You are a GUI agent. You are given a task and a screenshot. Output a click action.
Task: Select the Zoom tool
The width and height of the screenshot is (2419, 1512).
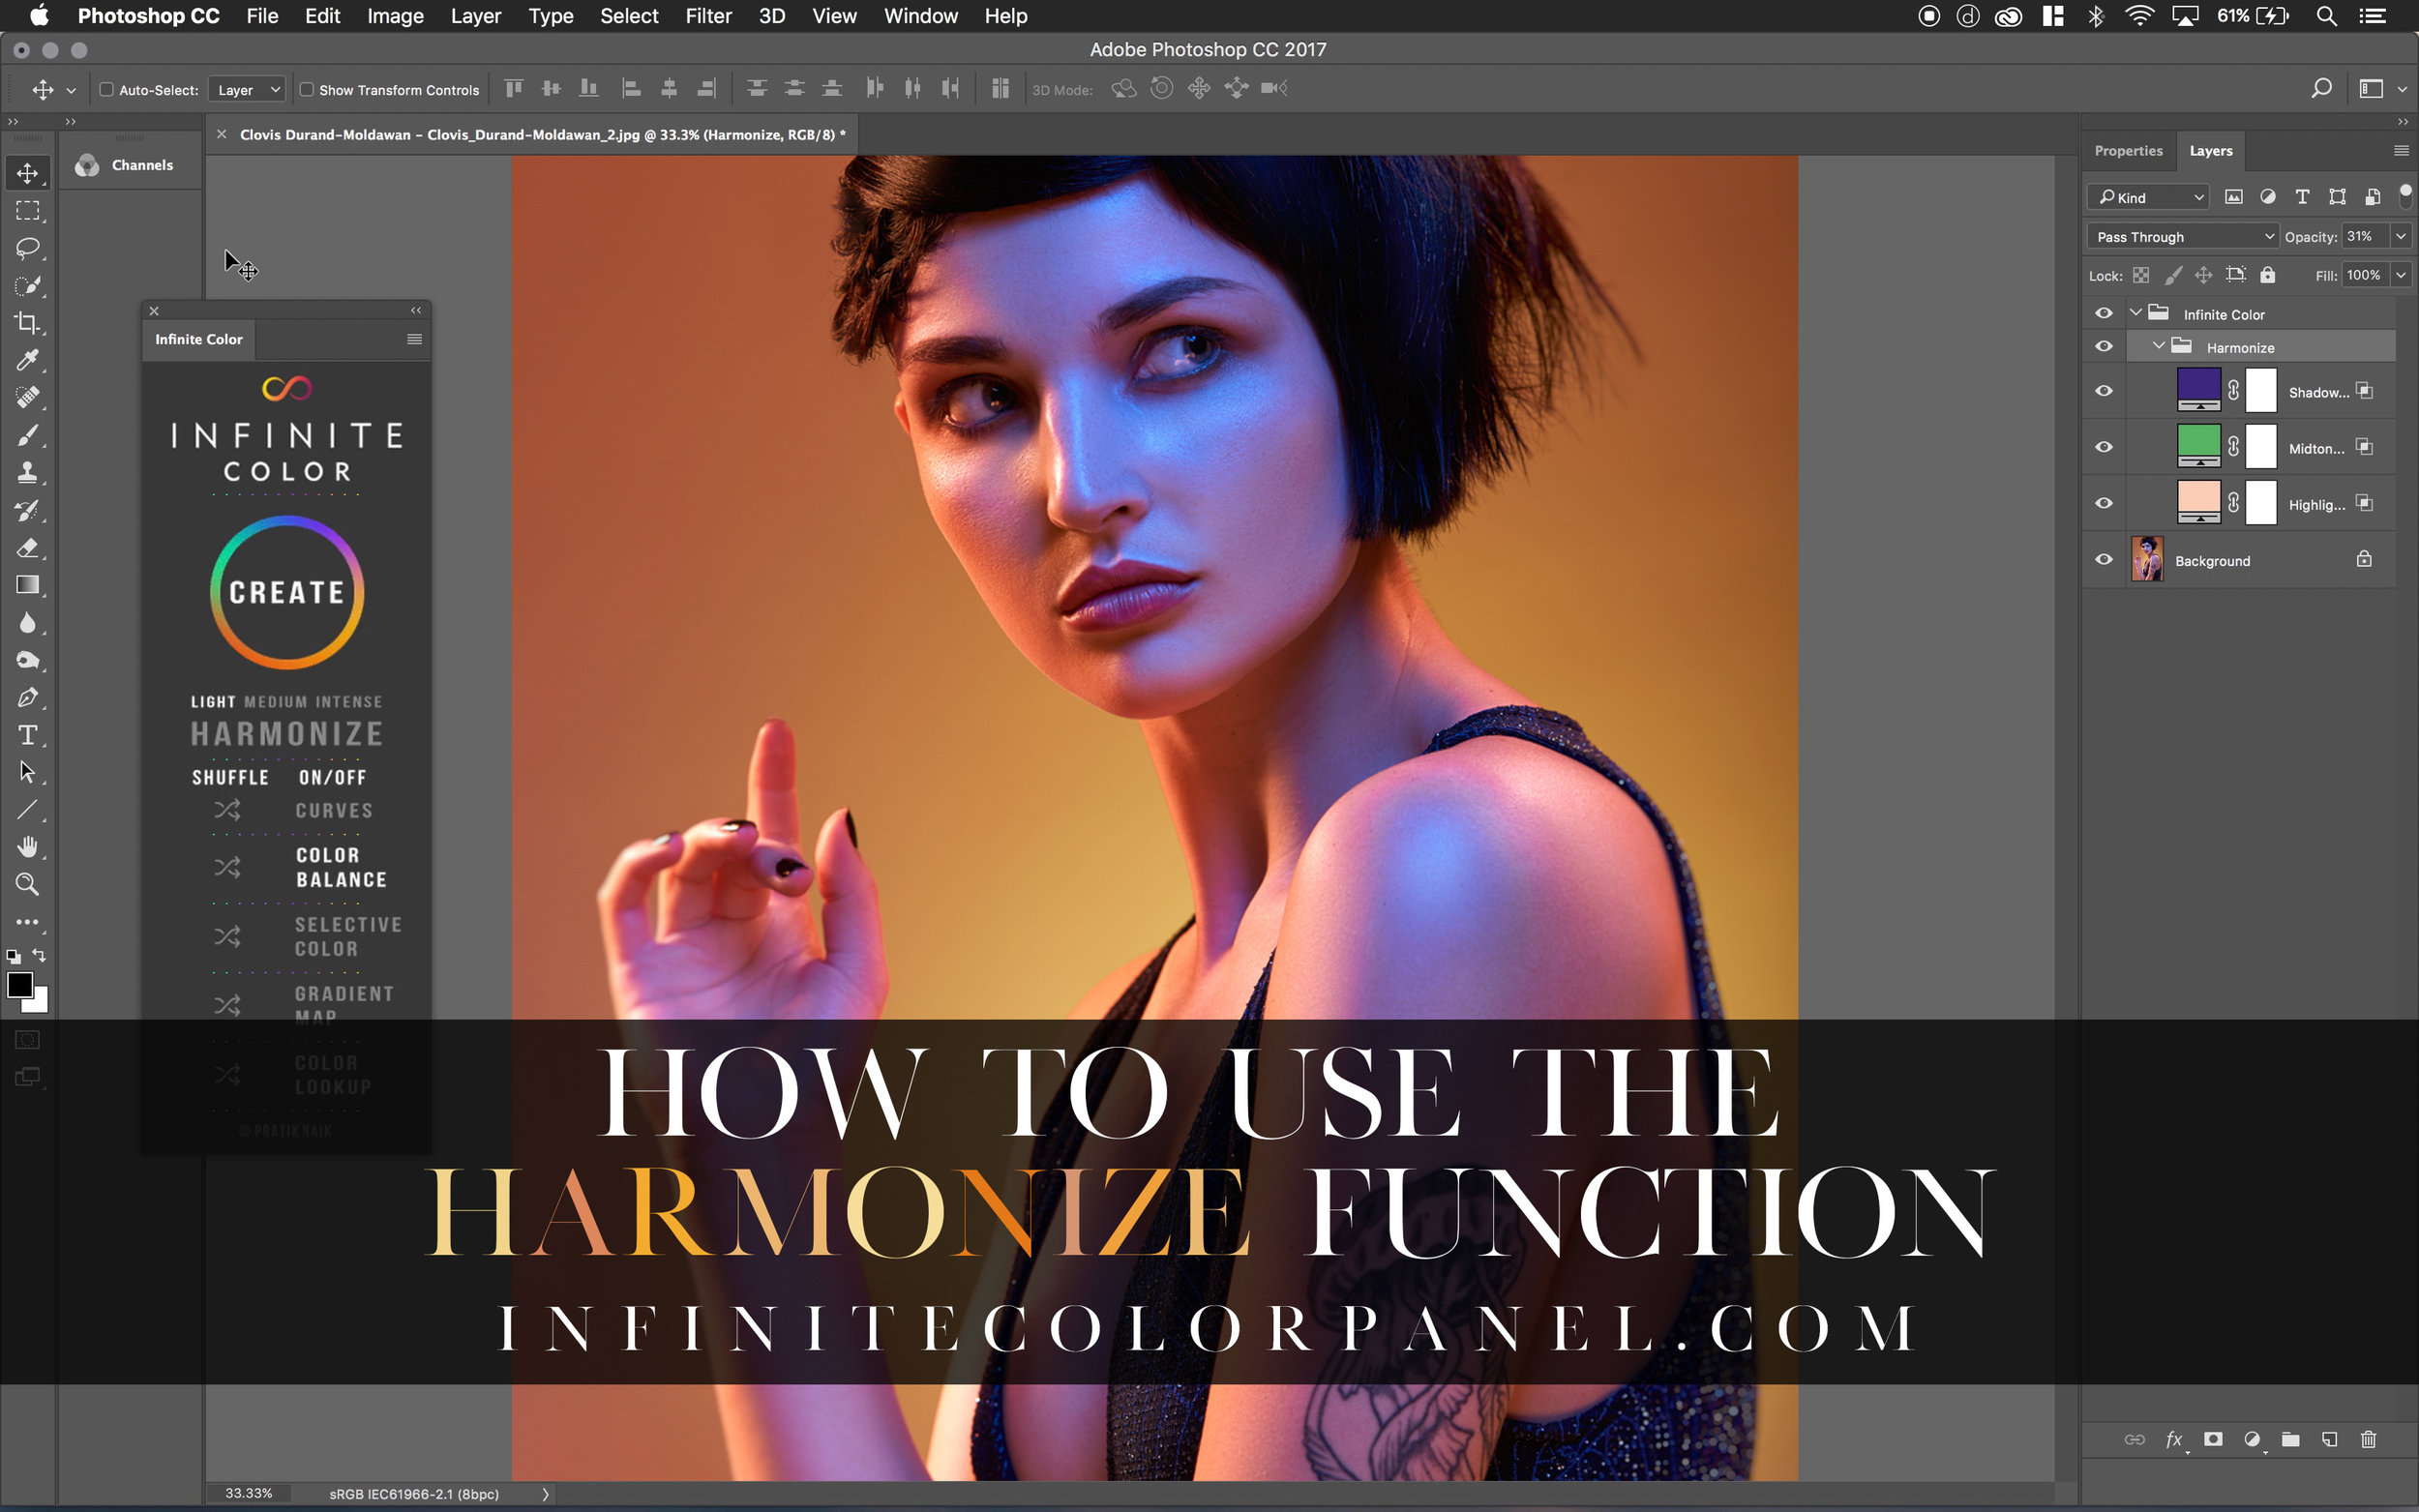pyautogui.click(x=28, y=884)
